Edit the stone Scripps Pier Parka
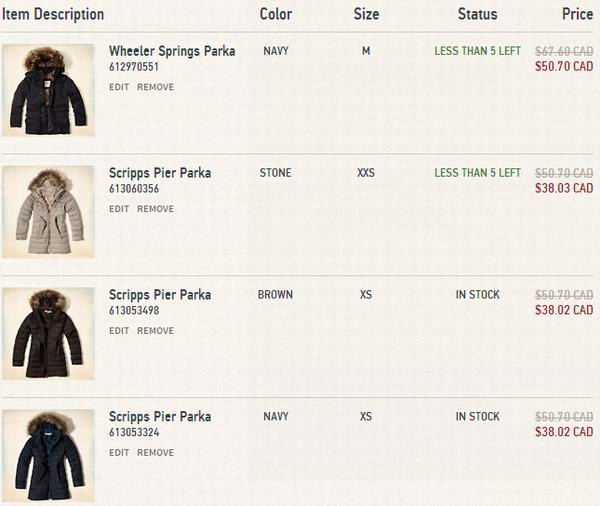 click(x=119, y=209)
